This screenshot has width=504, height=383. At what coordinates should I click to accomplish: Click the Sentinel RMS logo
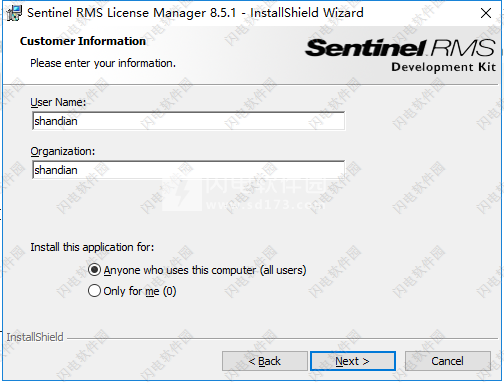(x=400, y=48)
